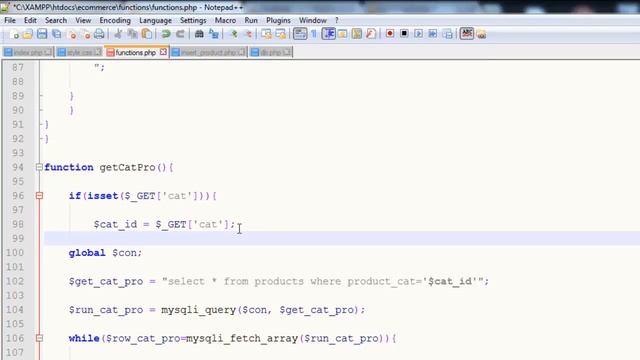
Task: Open the Run menu
Action: 251,20
